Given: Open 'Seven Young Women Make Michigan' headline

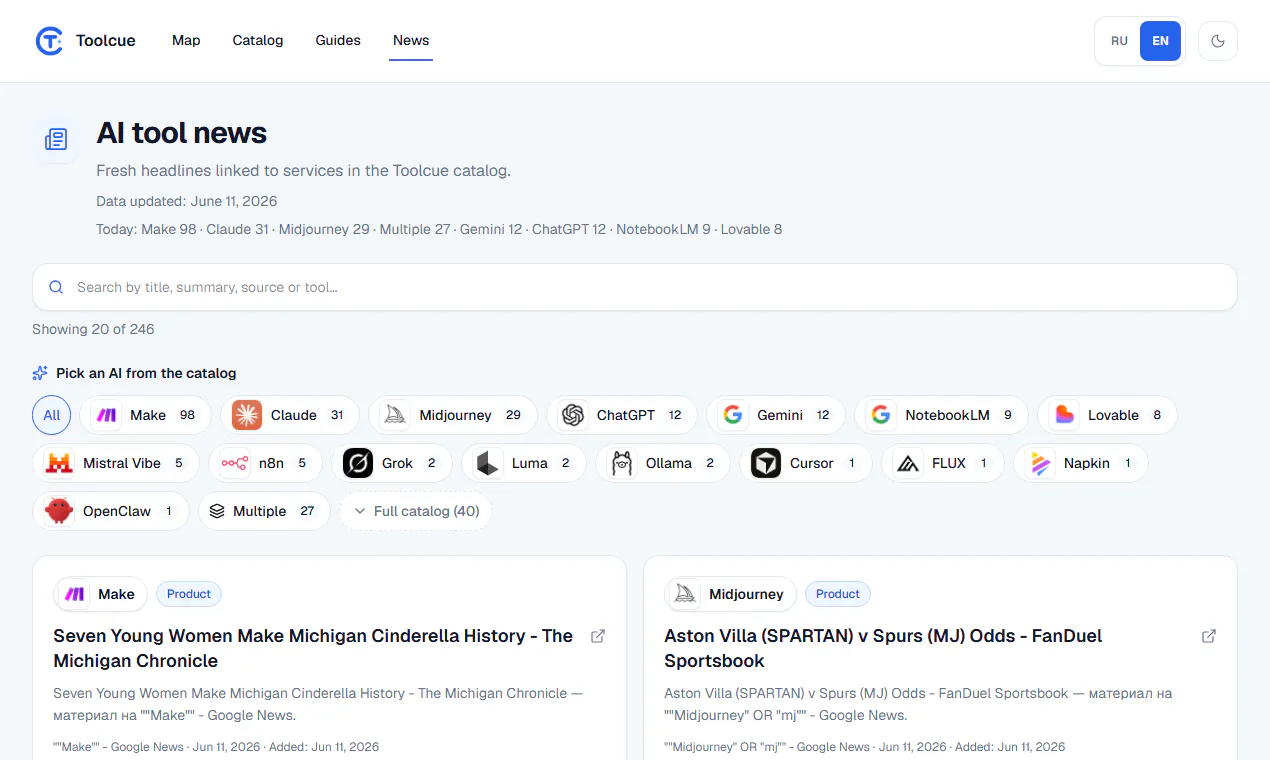Looking at the screenshot, I should click(313, 648).
